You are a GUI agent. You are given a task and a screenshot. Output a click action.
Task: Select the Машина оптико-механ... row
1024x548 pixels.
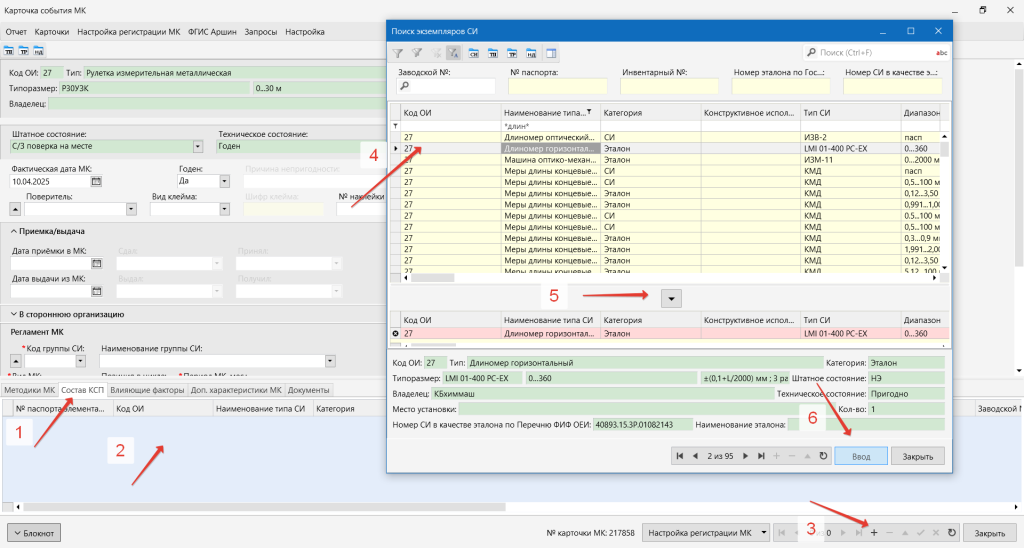point(666,160)
